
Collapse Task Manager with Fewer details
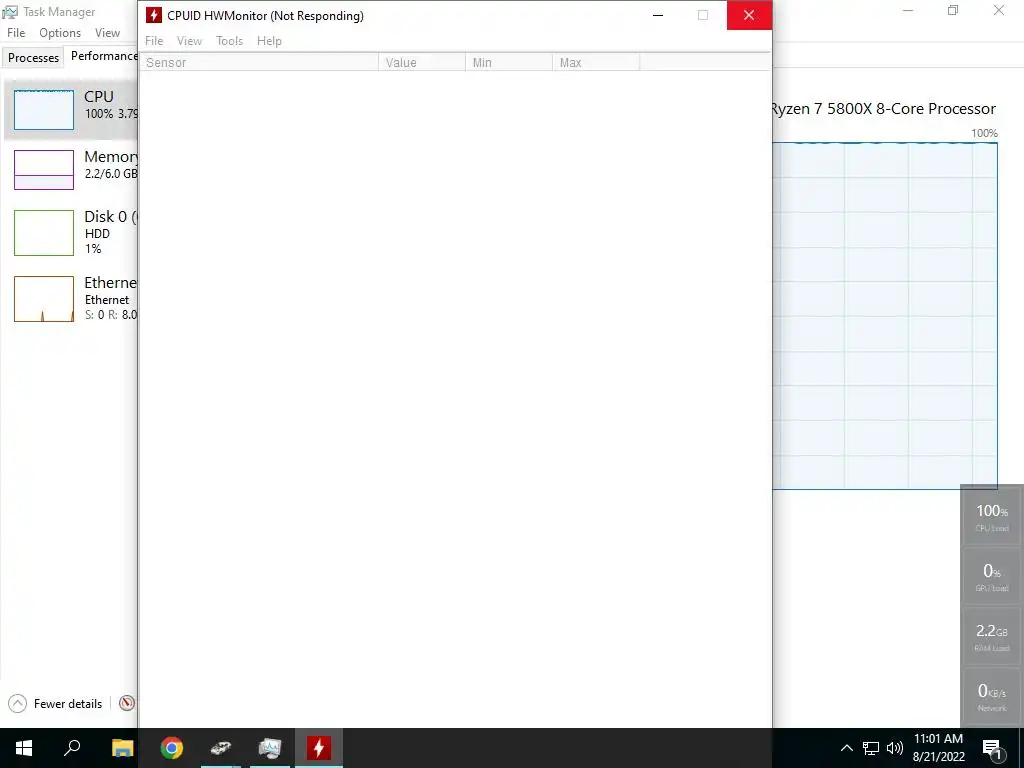pos(56,703)
